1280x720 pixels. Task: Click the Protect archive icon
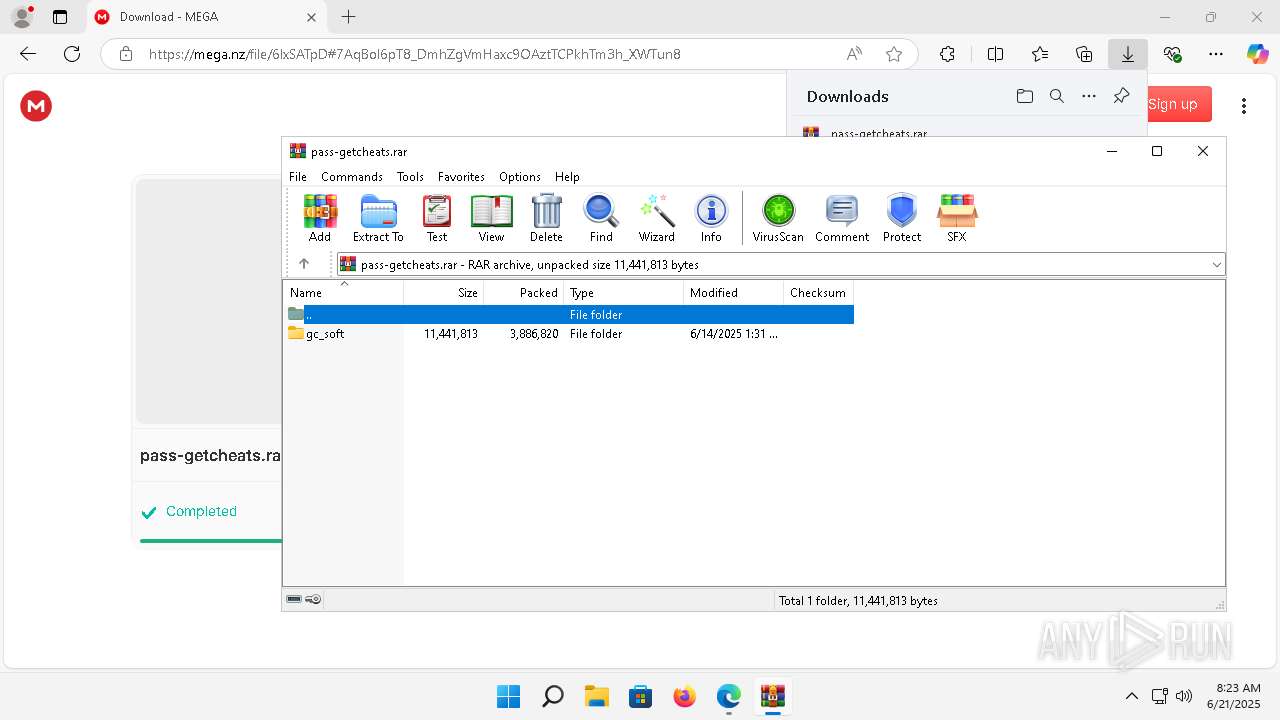tap(902, 218)
